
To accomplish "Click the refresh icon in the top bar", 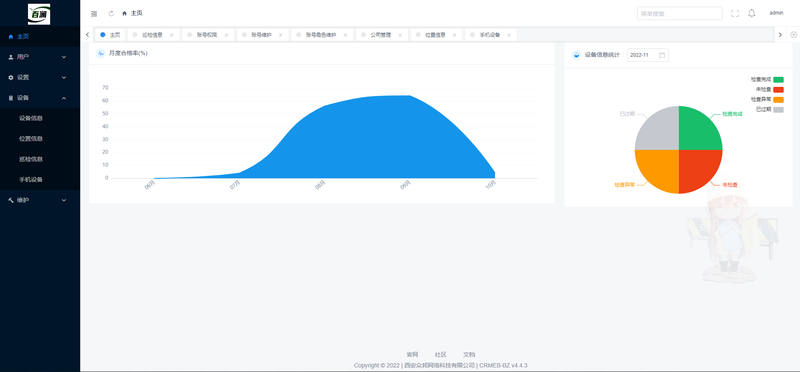I will click(x=111, y=14).
